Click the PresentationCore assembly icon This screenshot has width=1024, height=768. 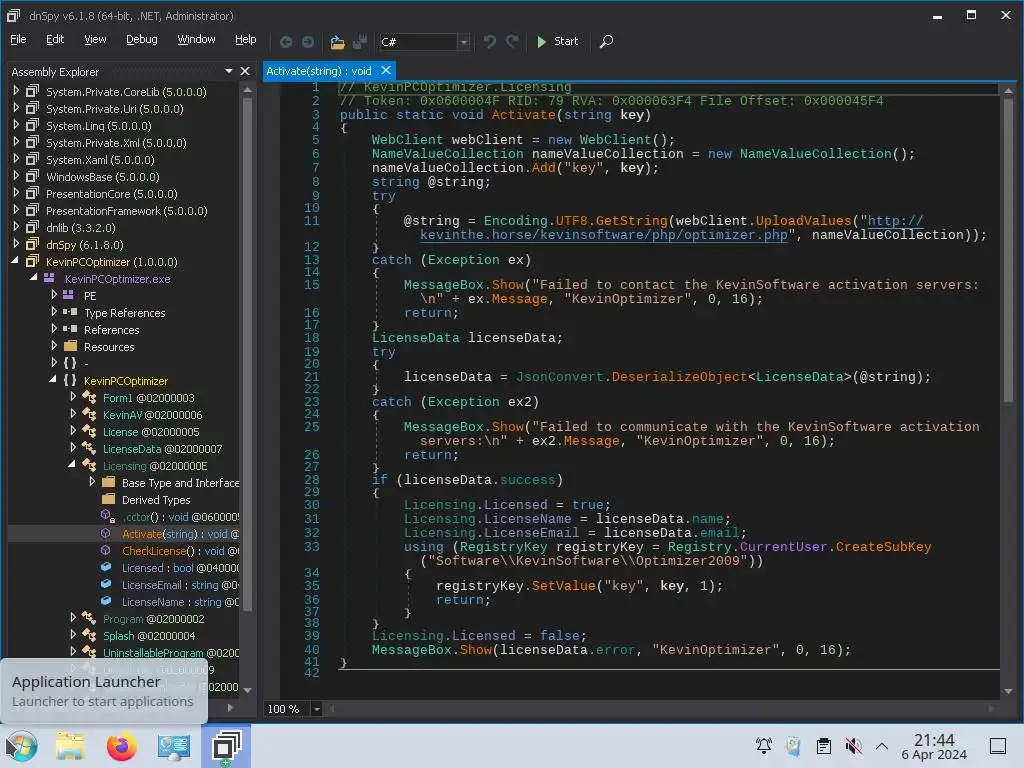pos(33,193)
